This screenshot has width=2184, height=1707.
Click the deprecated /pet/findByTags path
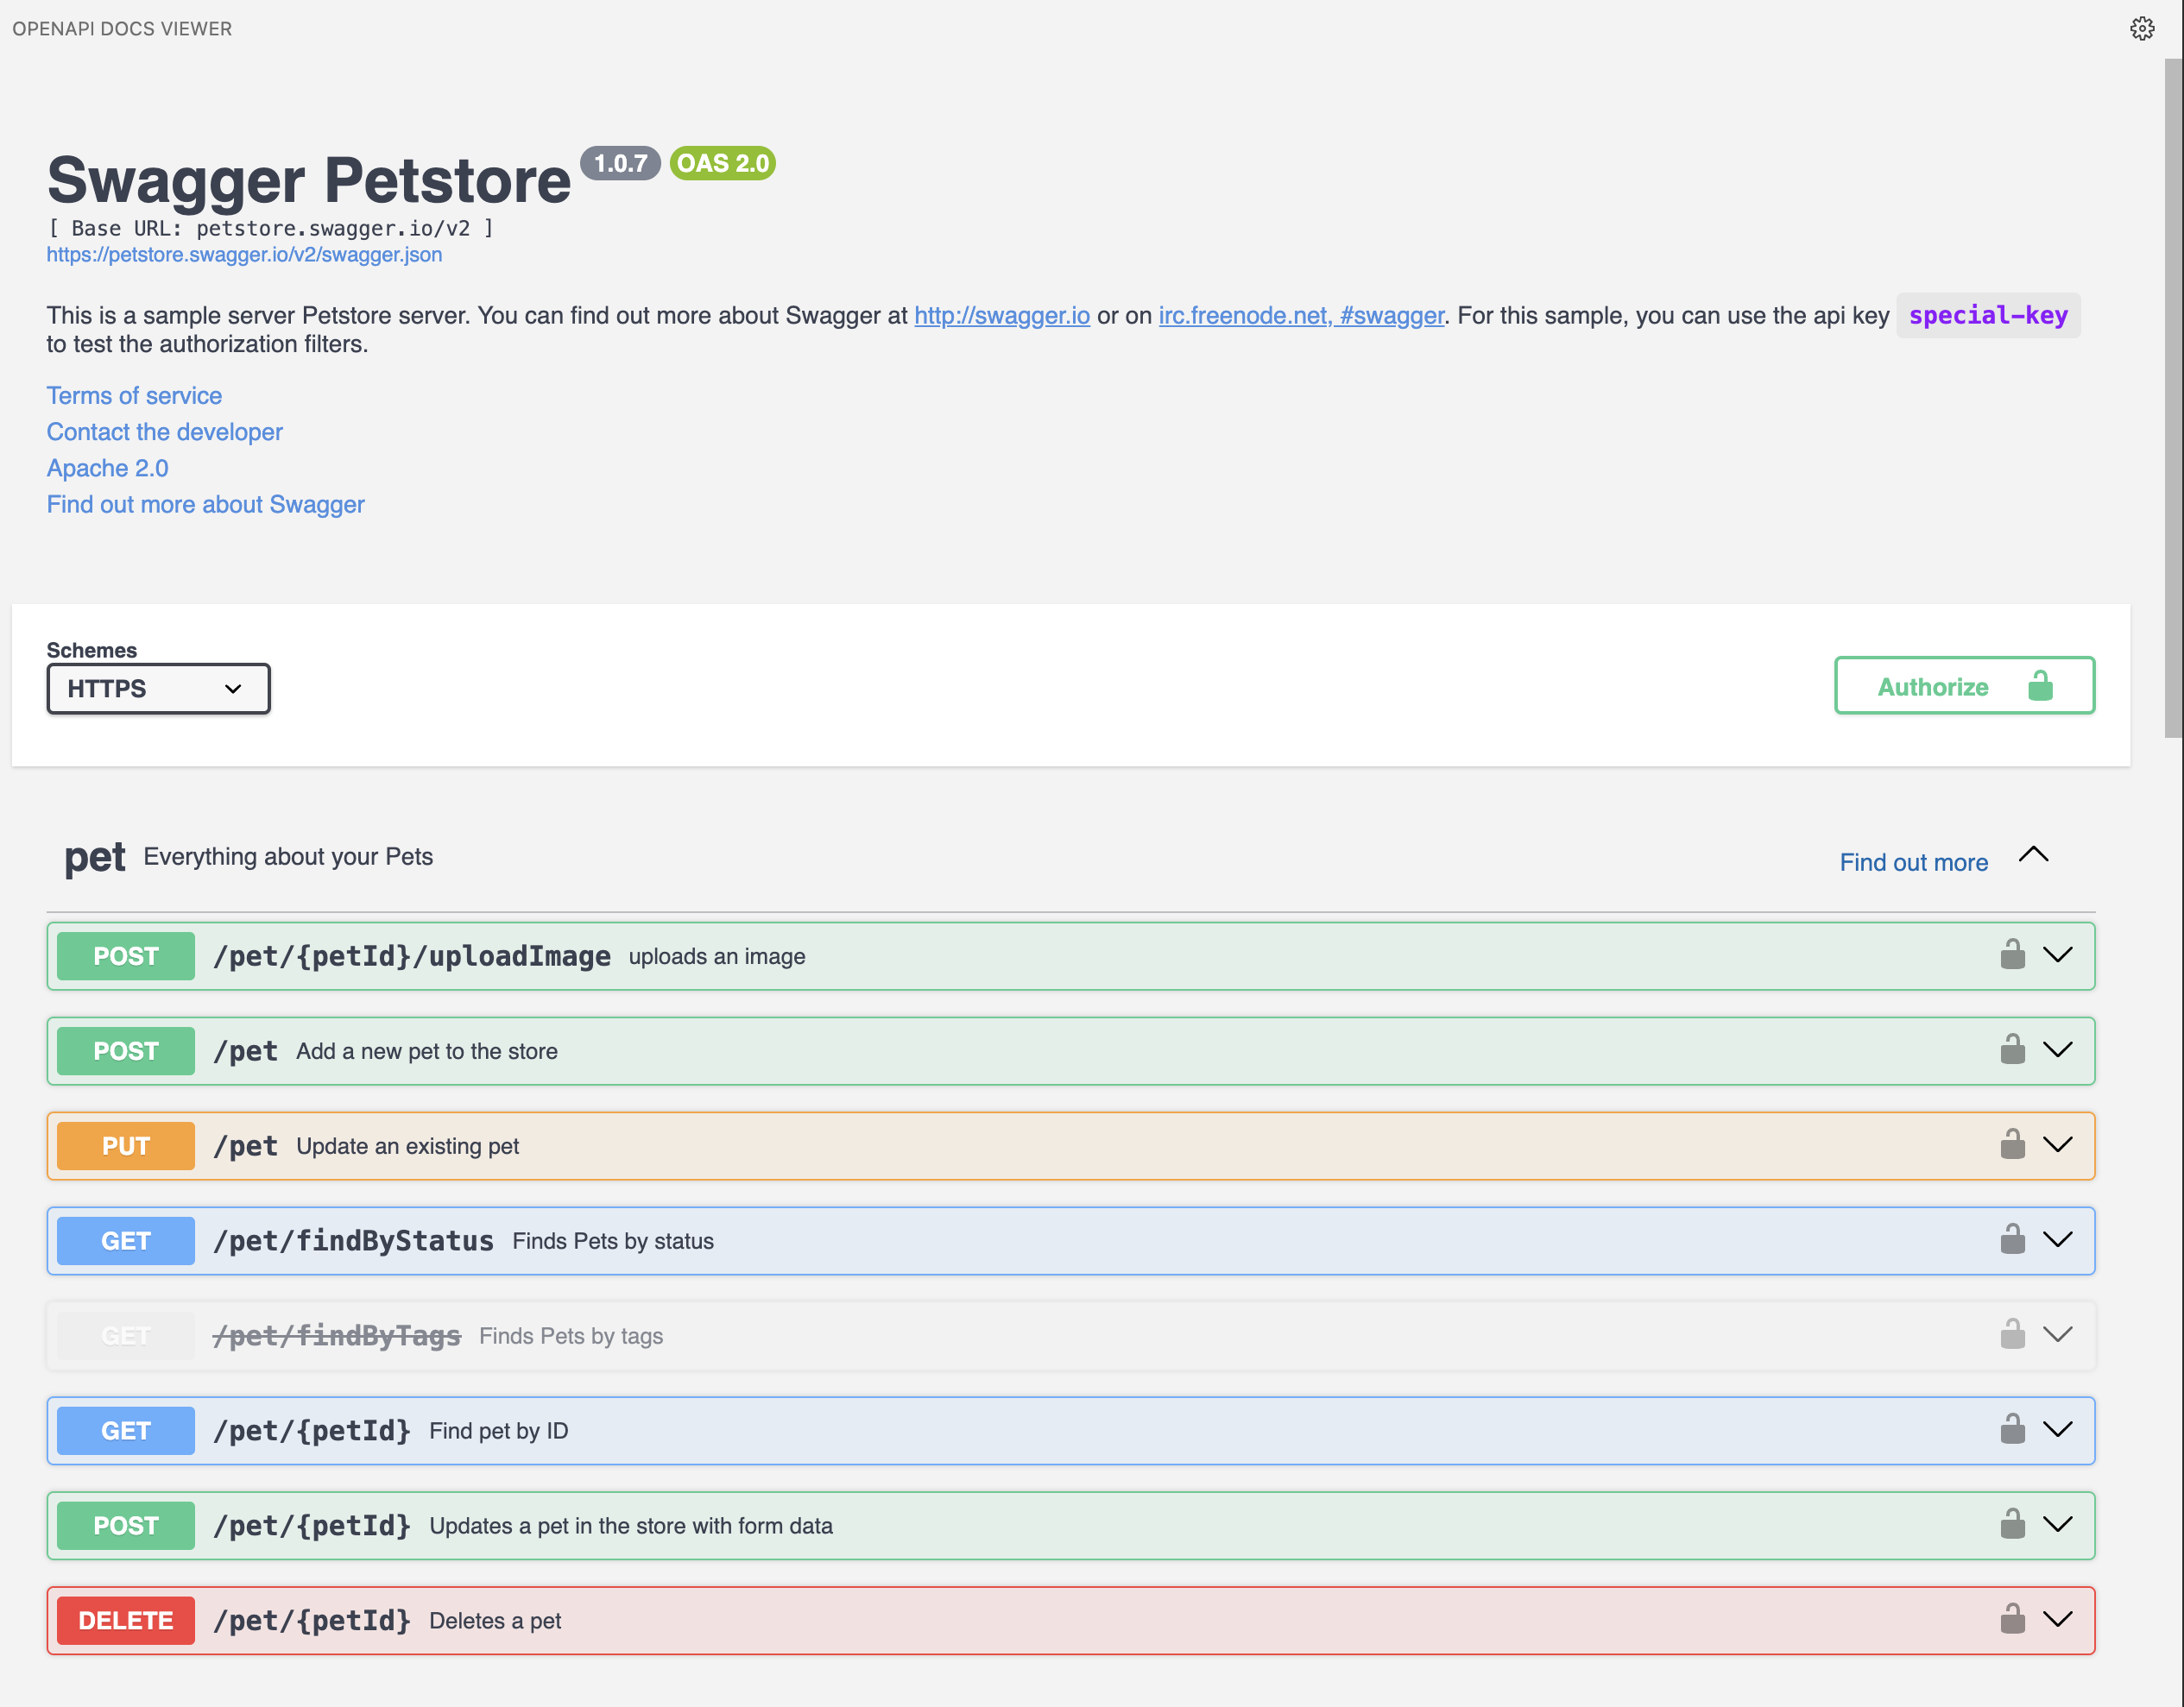pyautogui.click(x=337, y=1336)
